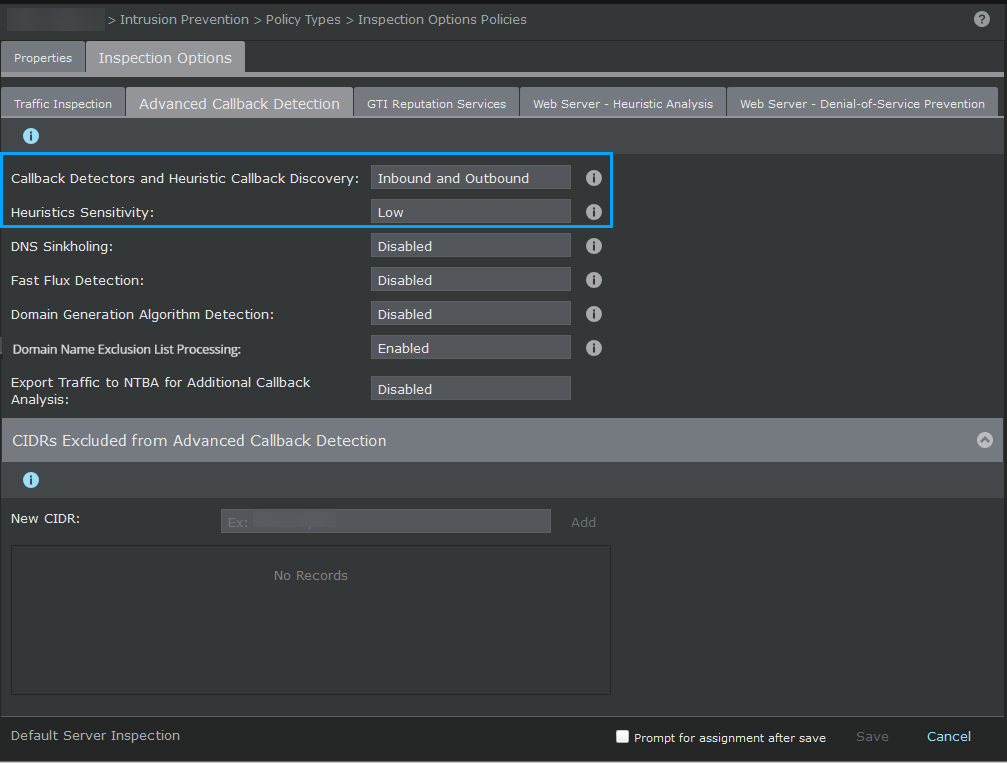Open Callback Detectors and Heuristic Callback Discovery dropdown
This screenshot has width=1007, height=763.
pyautogui.click(x=471, y=177)
